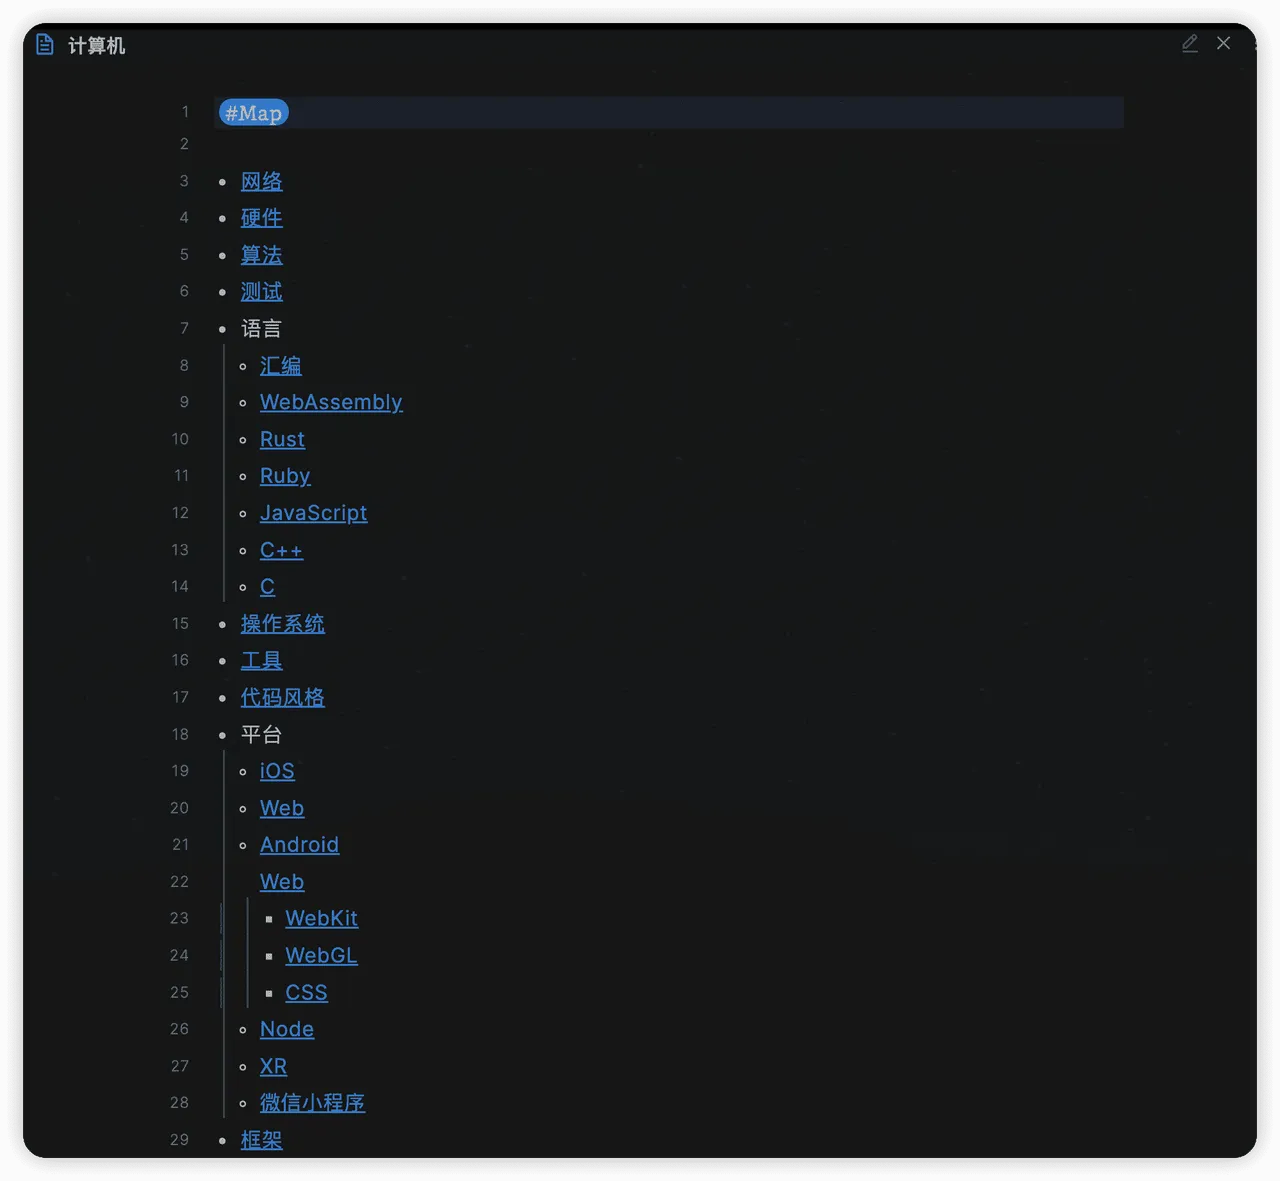Open the 网络 link
The width and height of the screenshot is (1280, 1181).
point(261,182)
